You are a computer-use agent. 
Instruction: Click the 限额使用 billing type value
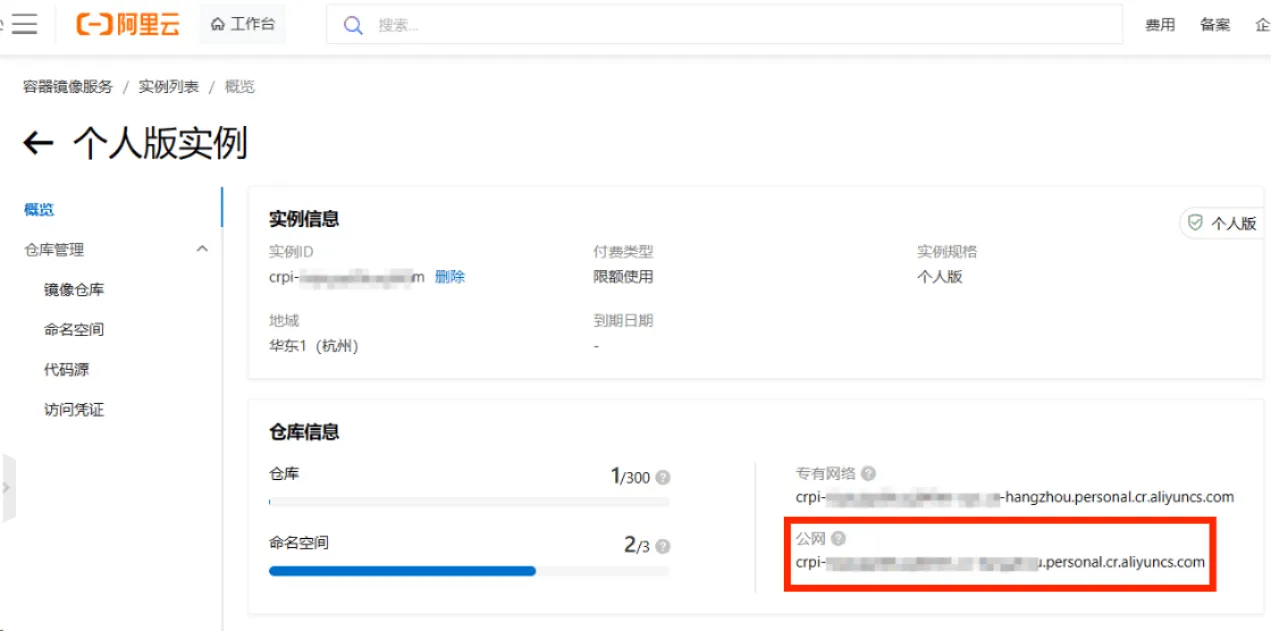point(623,277)
